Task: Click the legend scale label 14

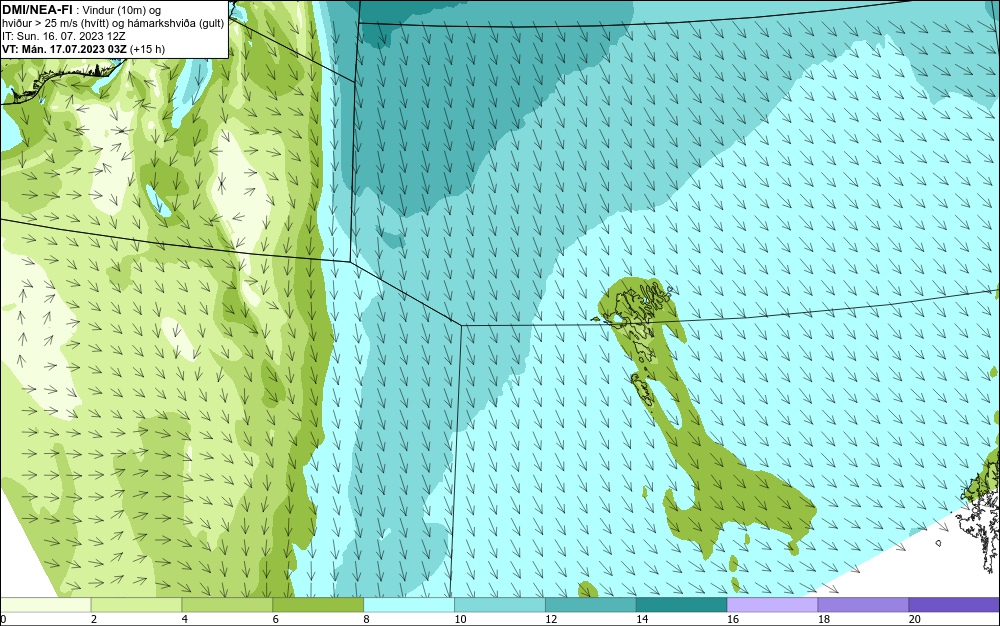Action: coord(642,619)
